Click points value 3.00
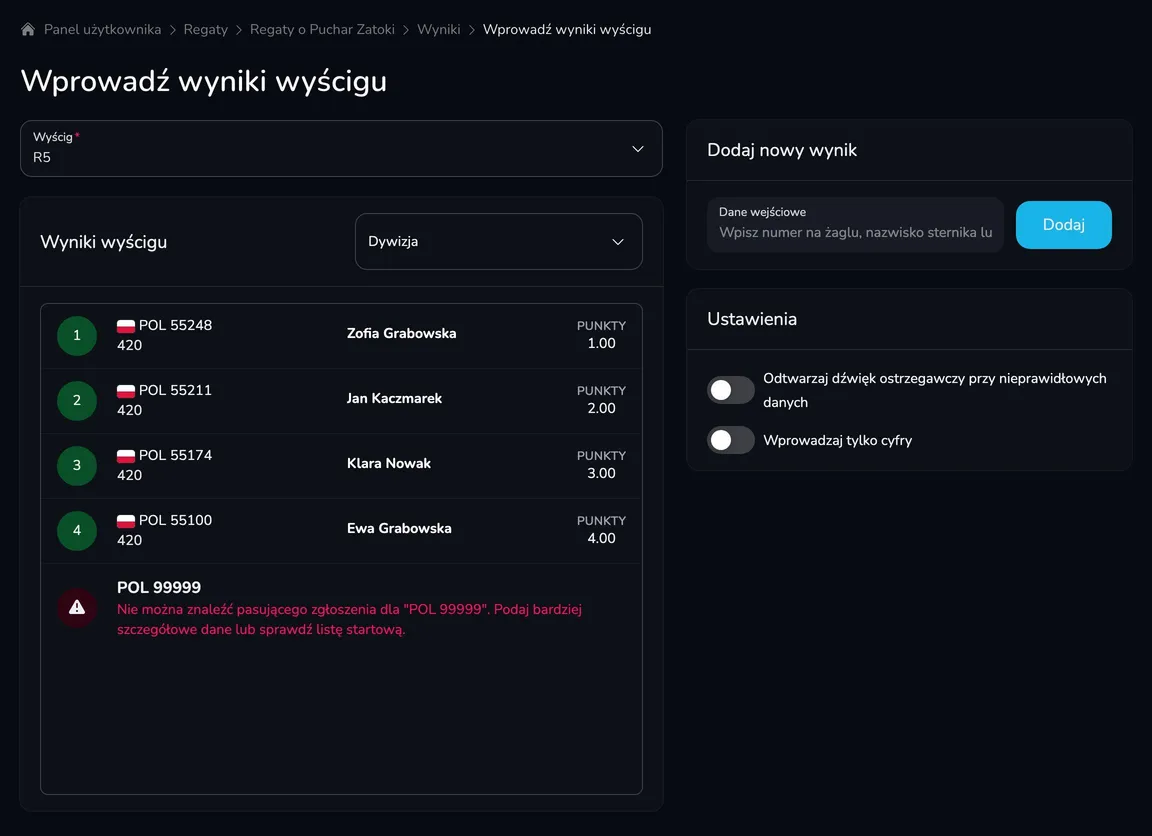The height and width of the screenshot is (836, 1152). 601,473
